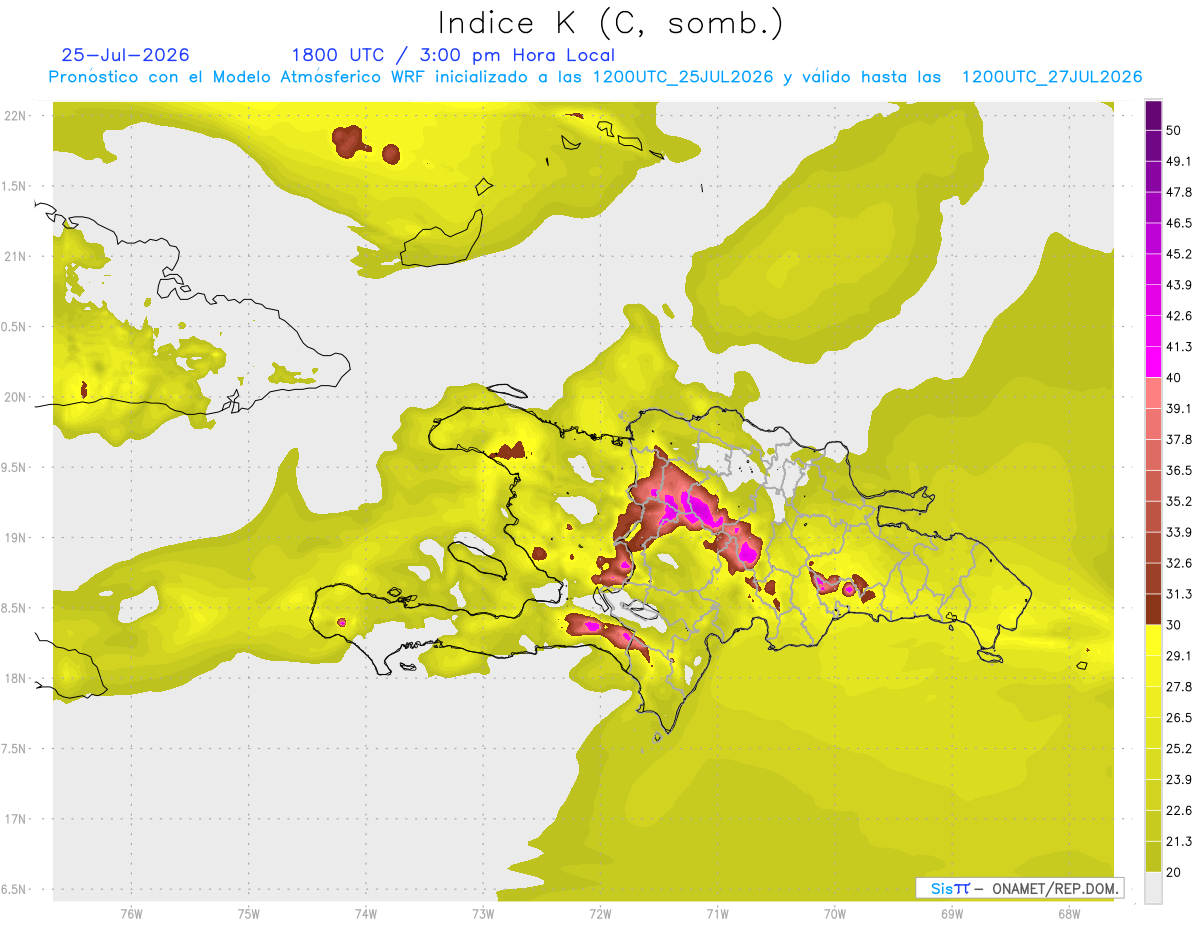Pick the bright yellow swatch between 29.1 and 30

coord(1153,640)
